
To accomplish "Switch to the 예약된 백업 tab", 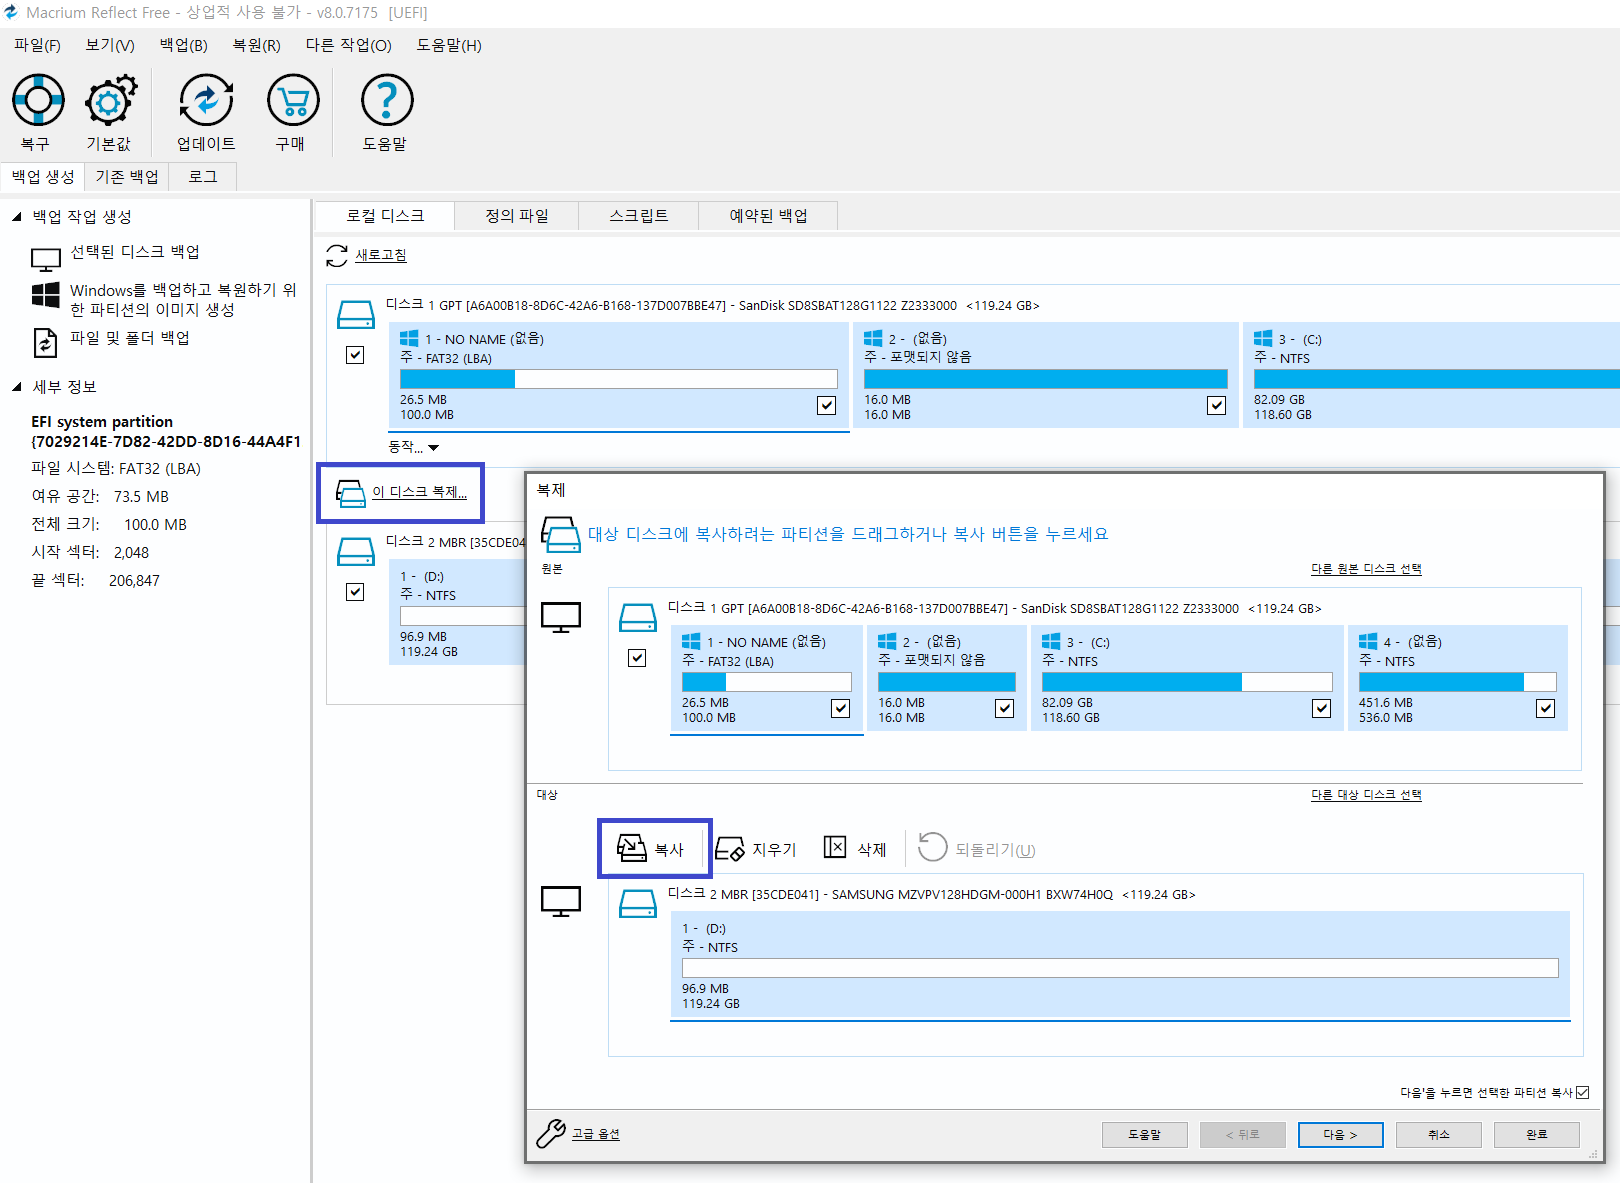I will pos(768,216).
